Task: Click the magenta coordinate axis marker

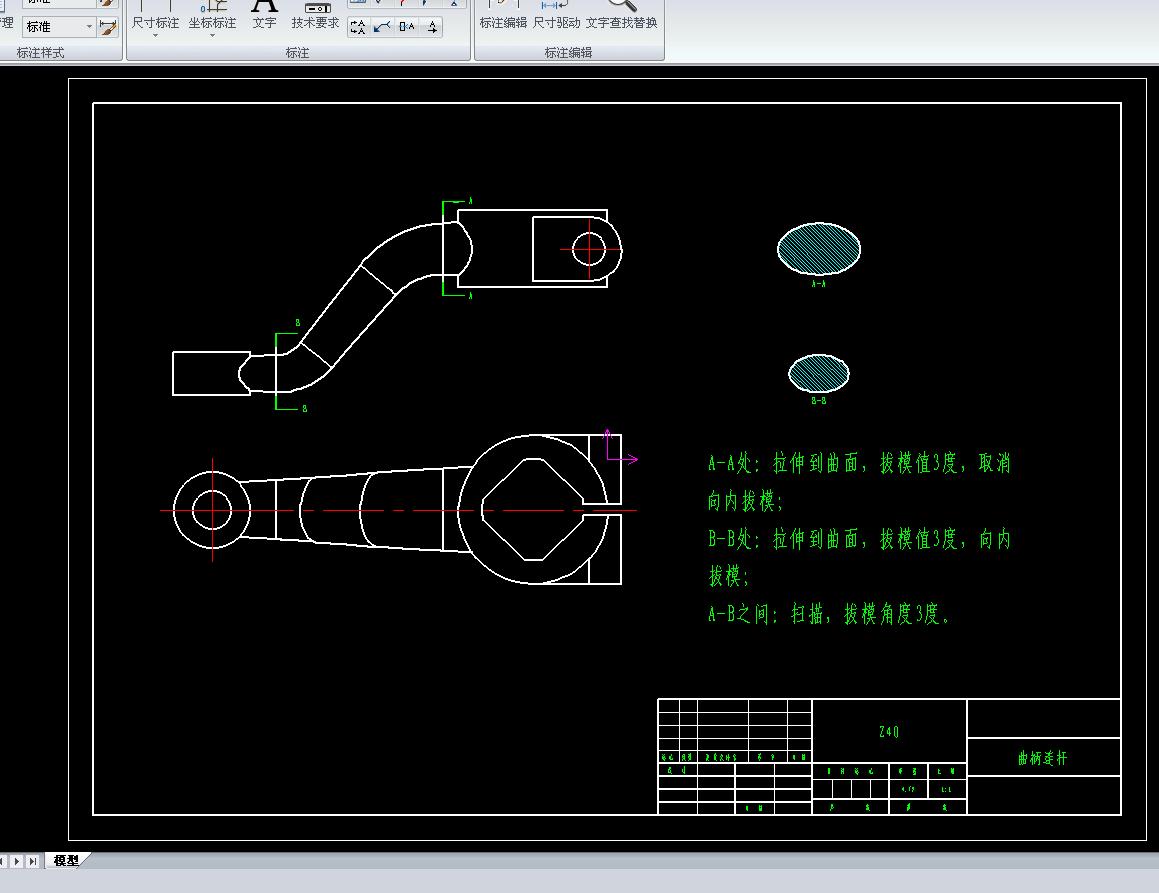Action: 620,446
